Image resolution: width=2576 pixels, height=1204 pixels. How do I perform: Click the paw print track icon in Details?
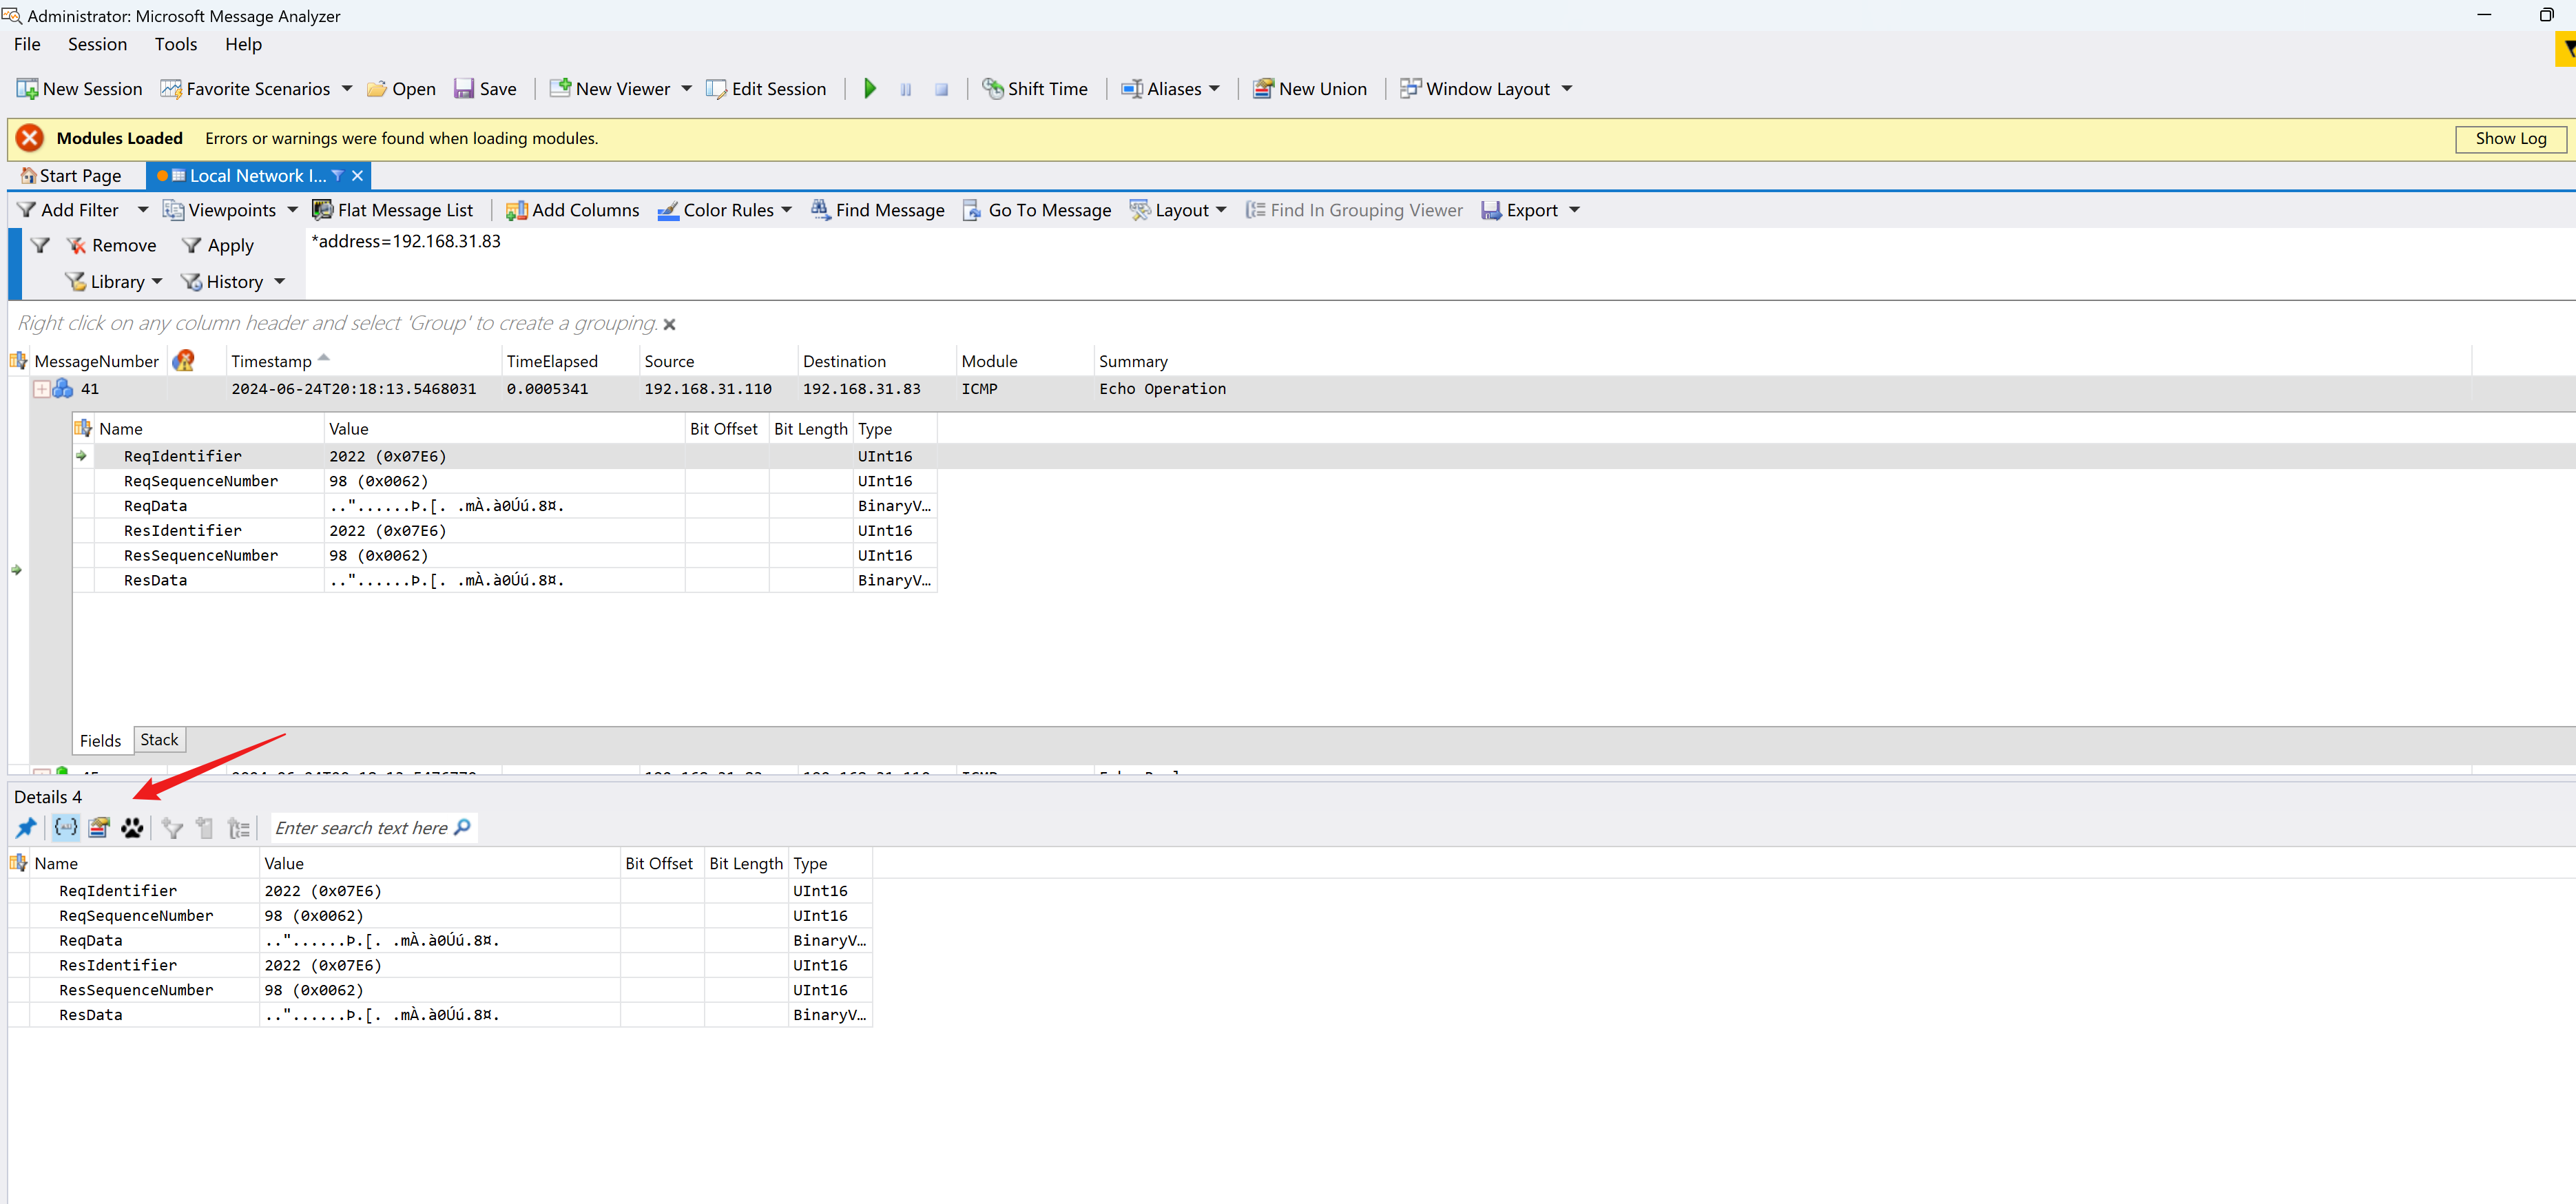pos(132,828)
